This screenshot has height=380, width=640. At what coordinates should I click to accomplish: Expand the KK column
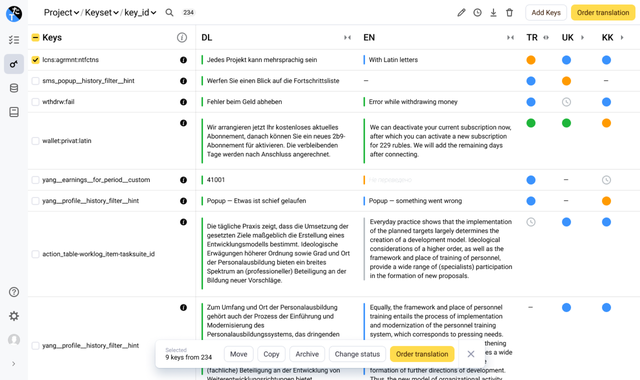tap(622, 38)
